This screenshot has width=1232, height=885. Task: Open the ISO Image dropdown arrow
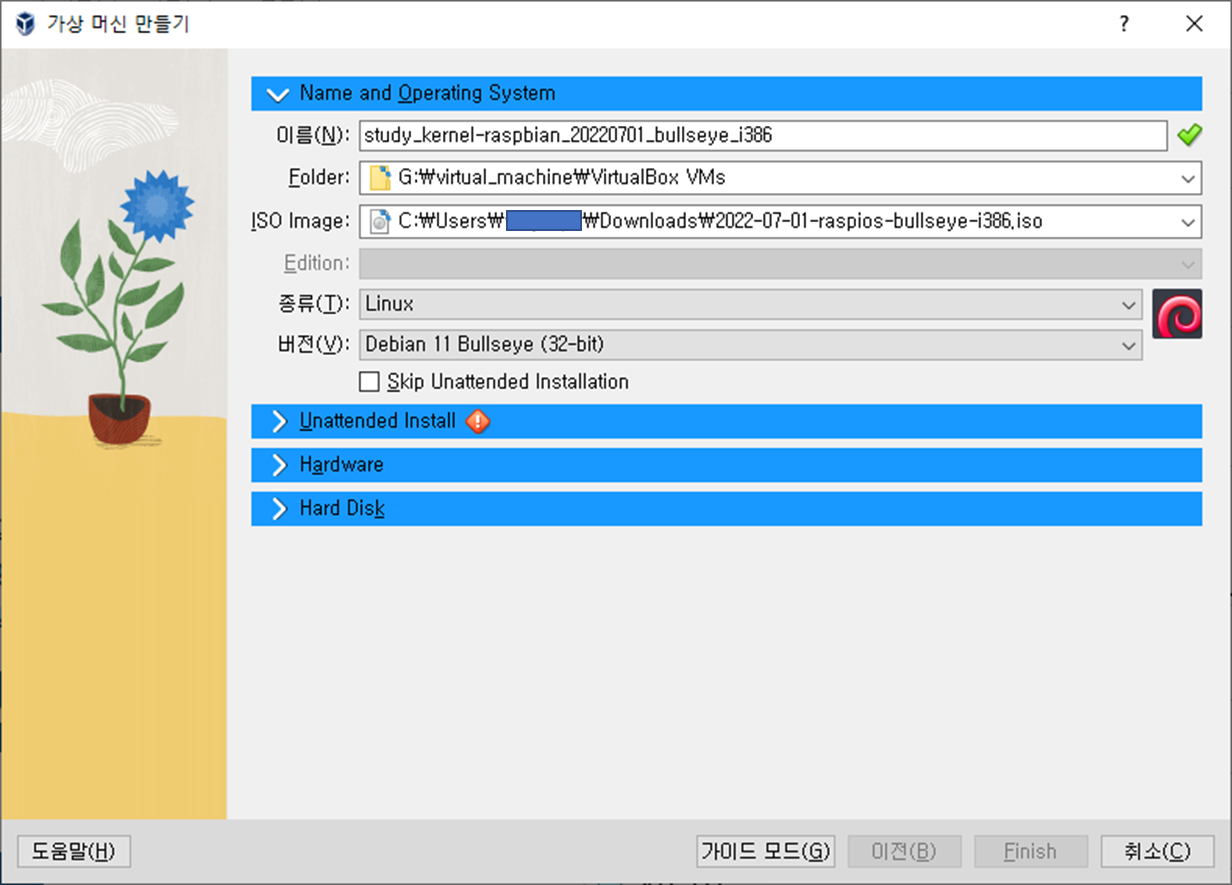click(1188, 222)
